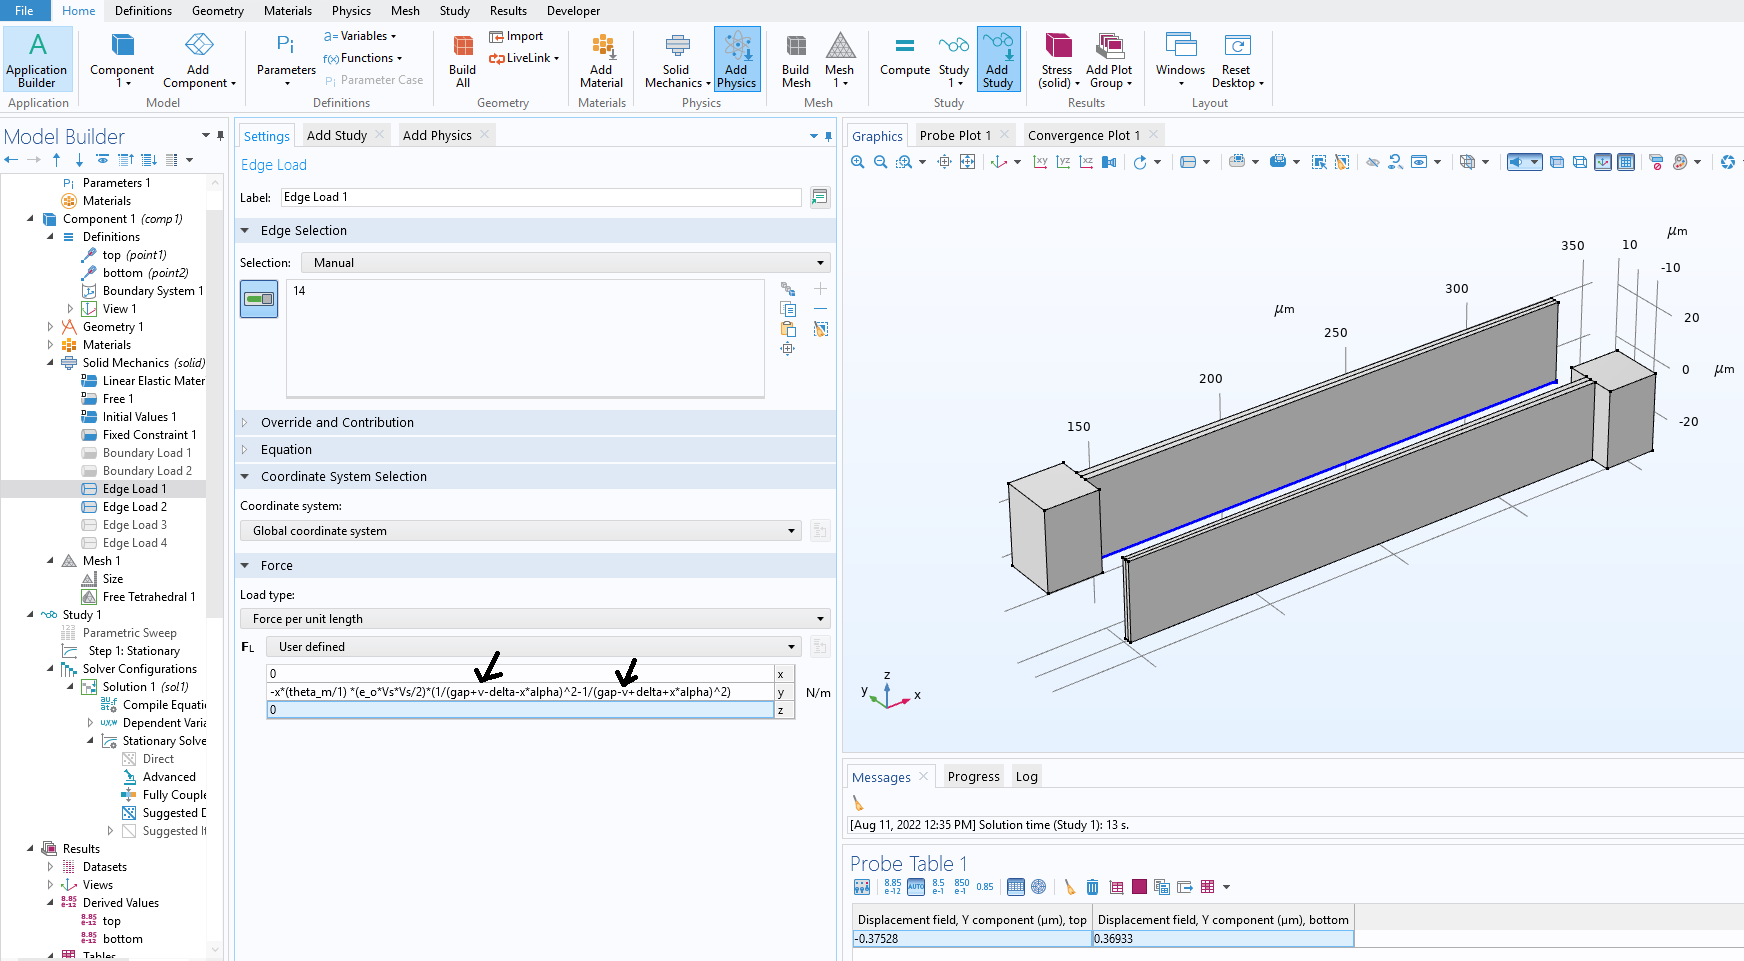Click the Build Mesh icon
Screen dimensions: 1744x961
(x=796, y=59)
